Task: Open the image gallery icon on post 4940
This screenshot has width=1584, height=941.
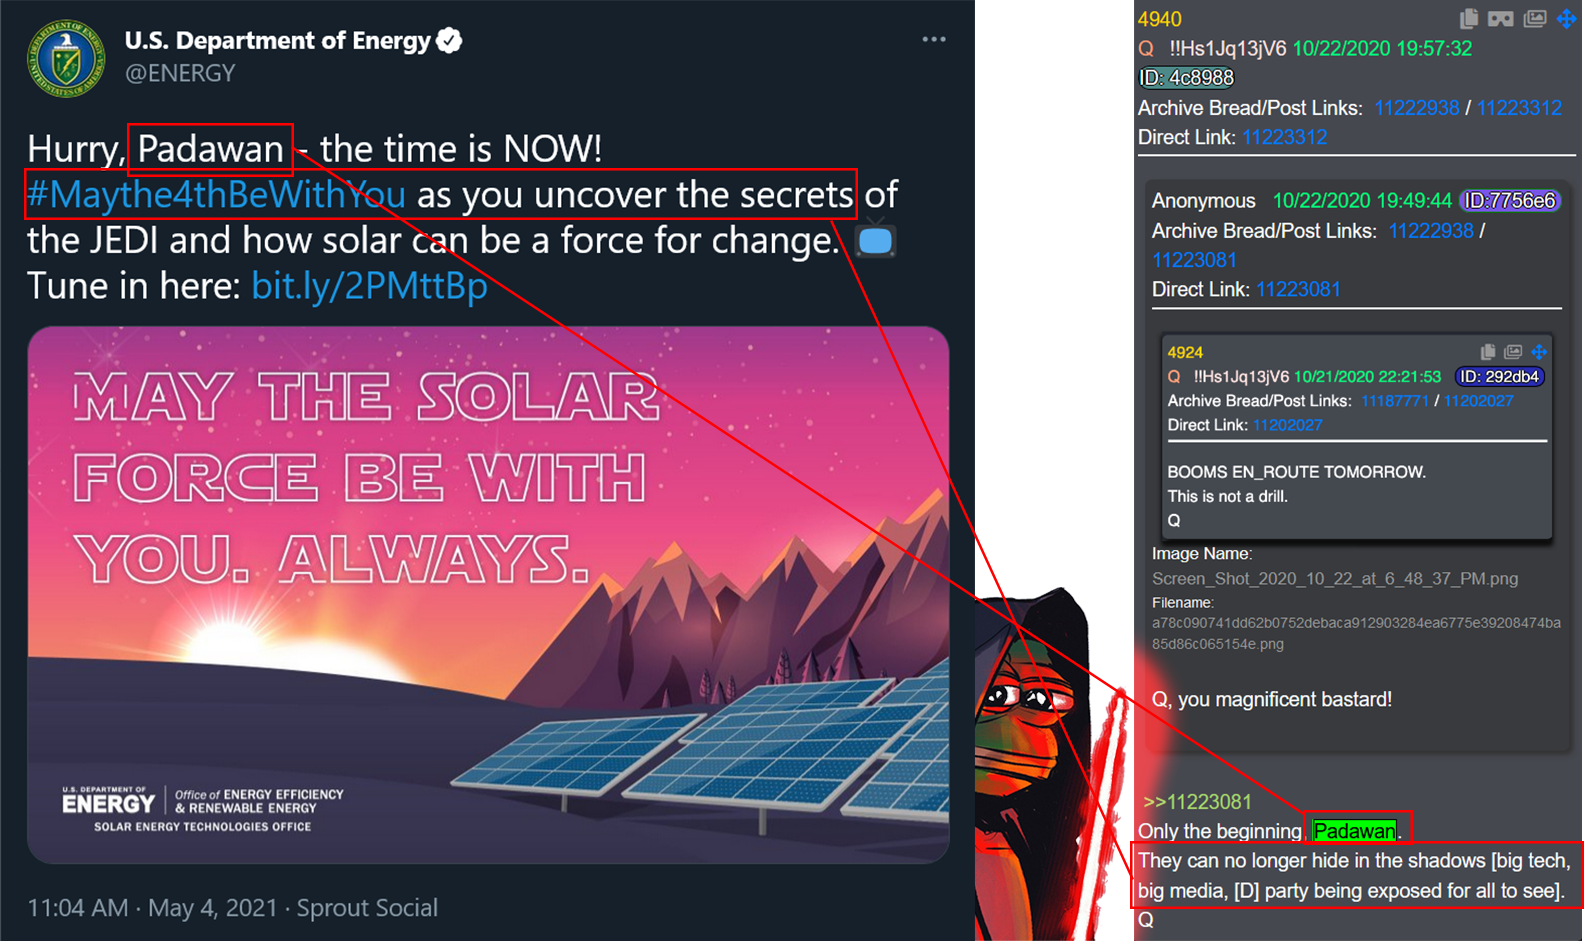Action: tap(1535, 19)
